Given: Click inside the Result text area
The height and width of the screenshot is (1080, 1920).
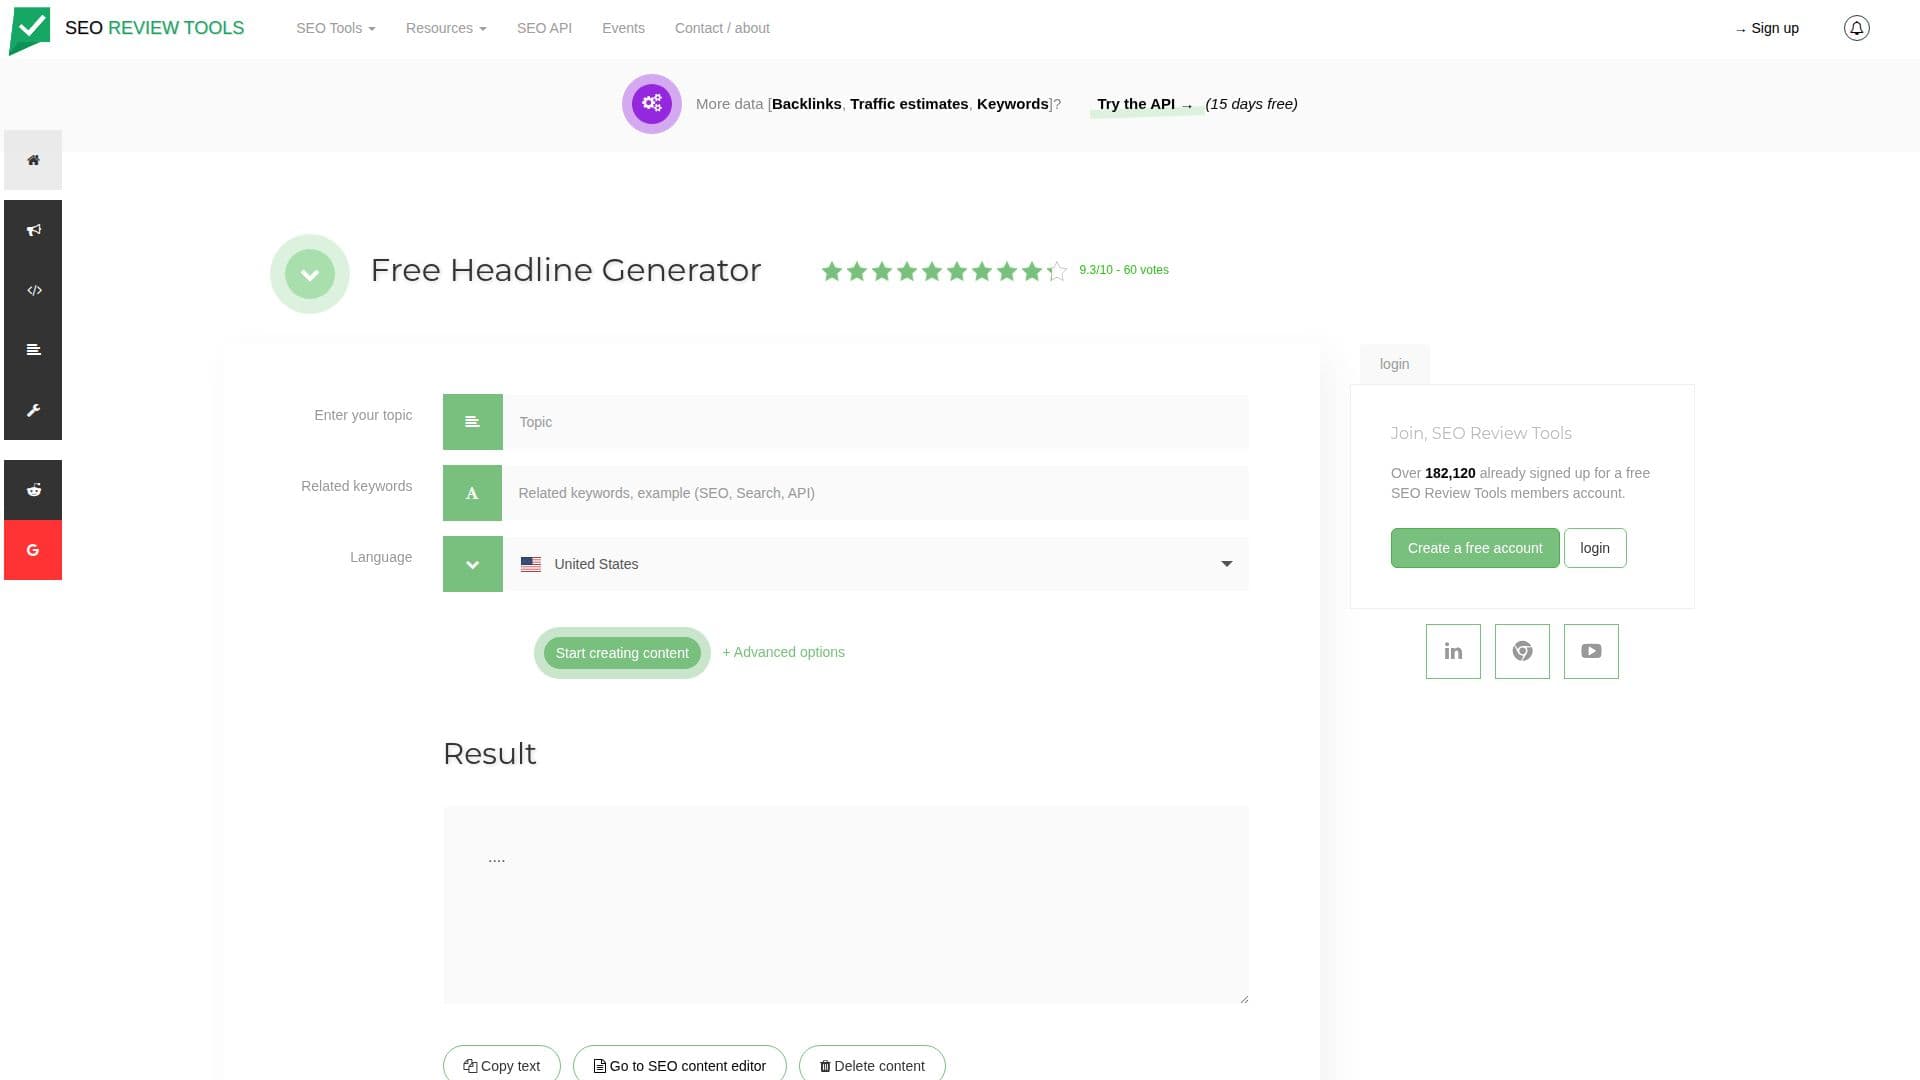Looking at the screenshot, I should pos(846,905).
